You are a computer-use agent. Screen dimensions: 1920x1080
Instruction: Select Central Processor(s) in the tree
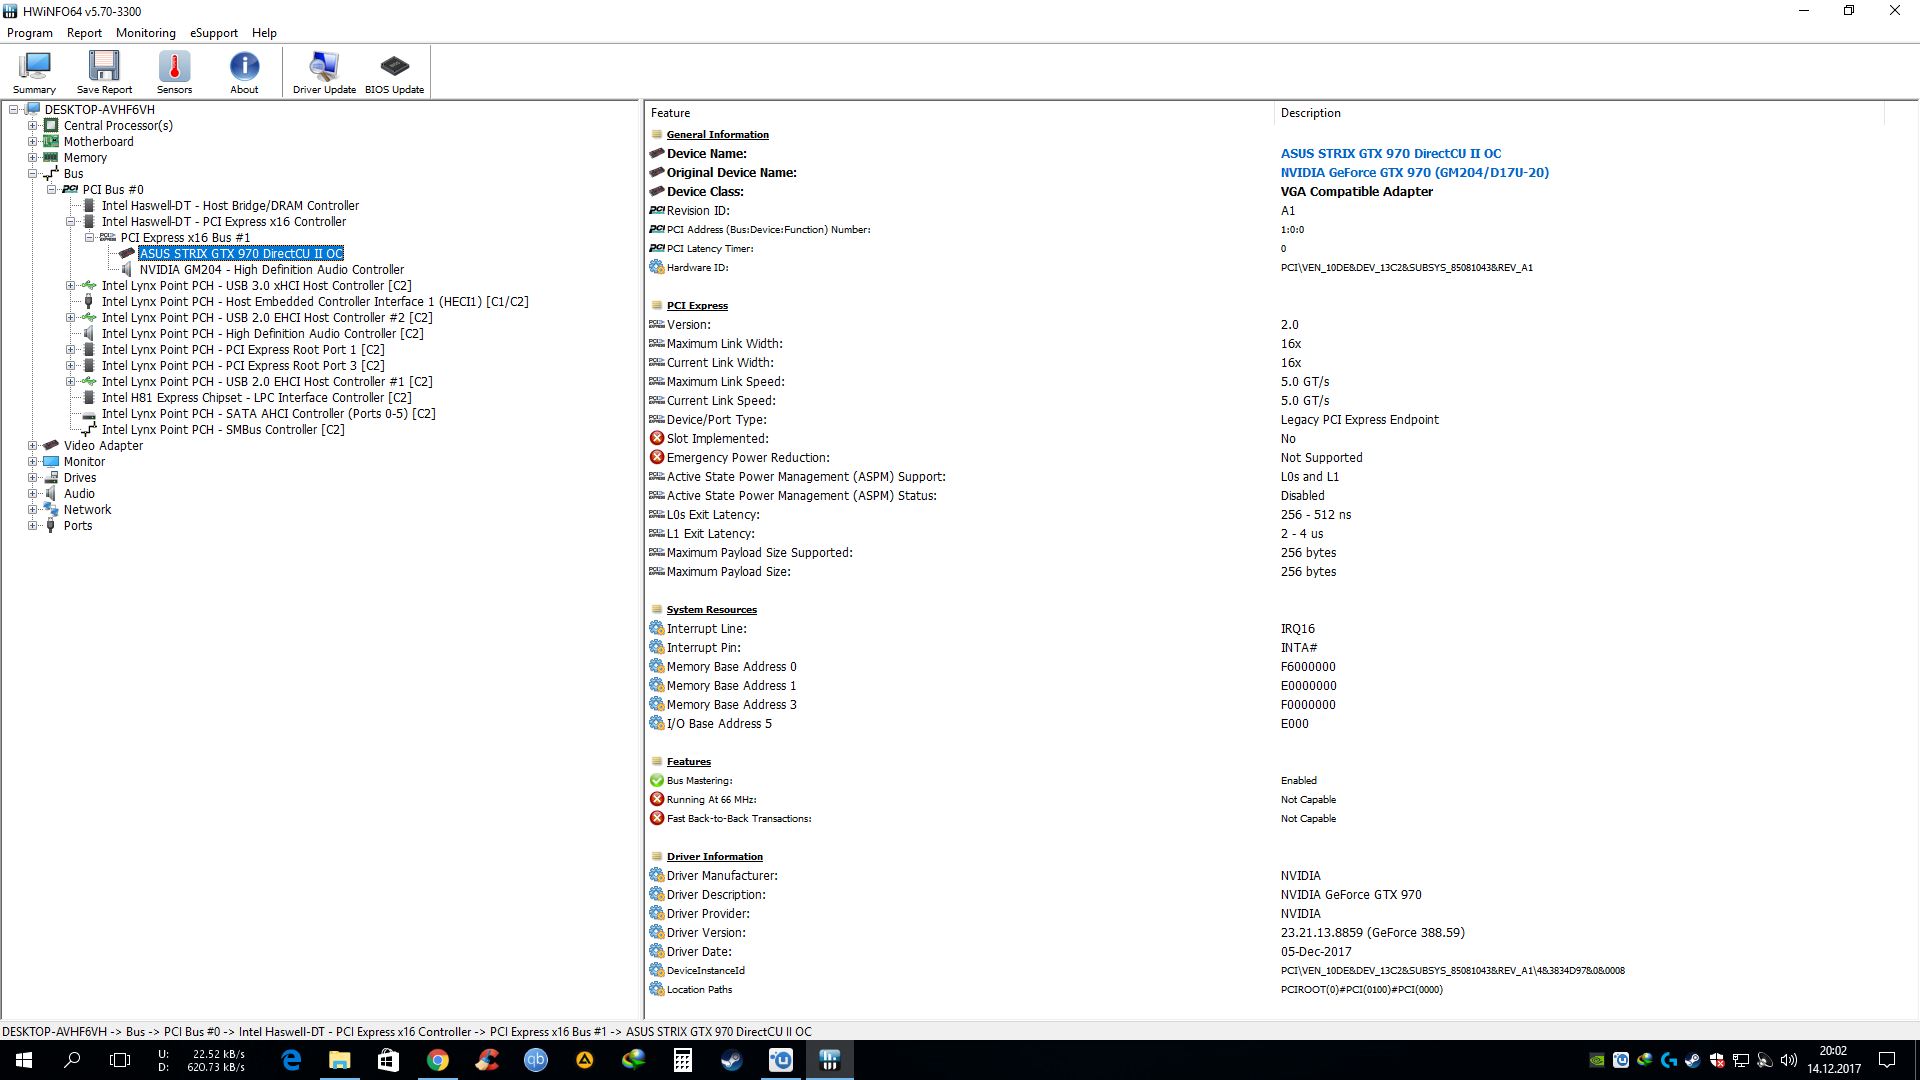(x=118, y=126)
